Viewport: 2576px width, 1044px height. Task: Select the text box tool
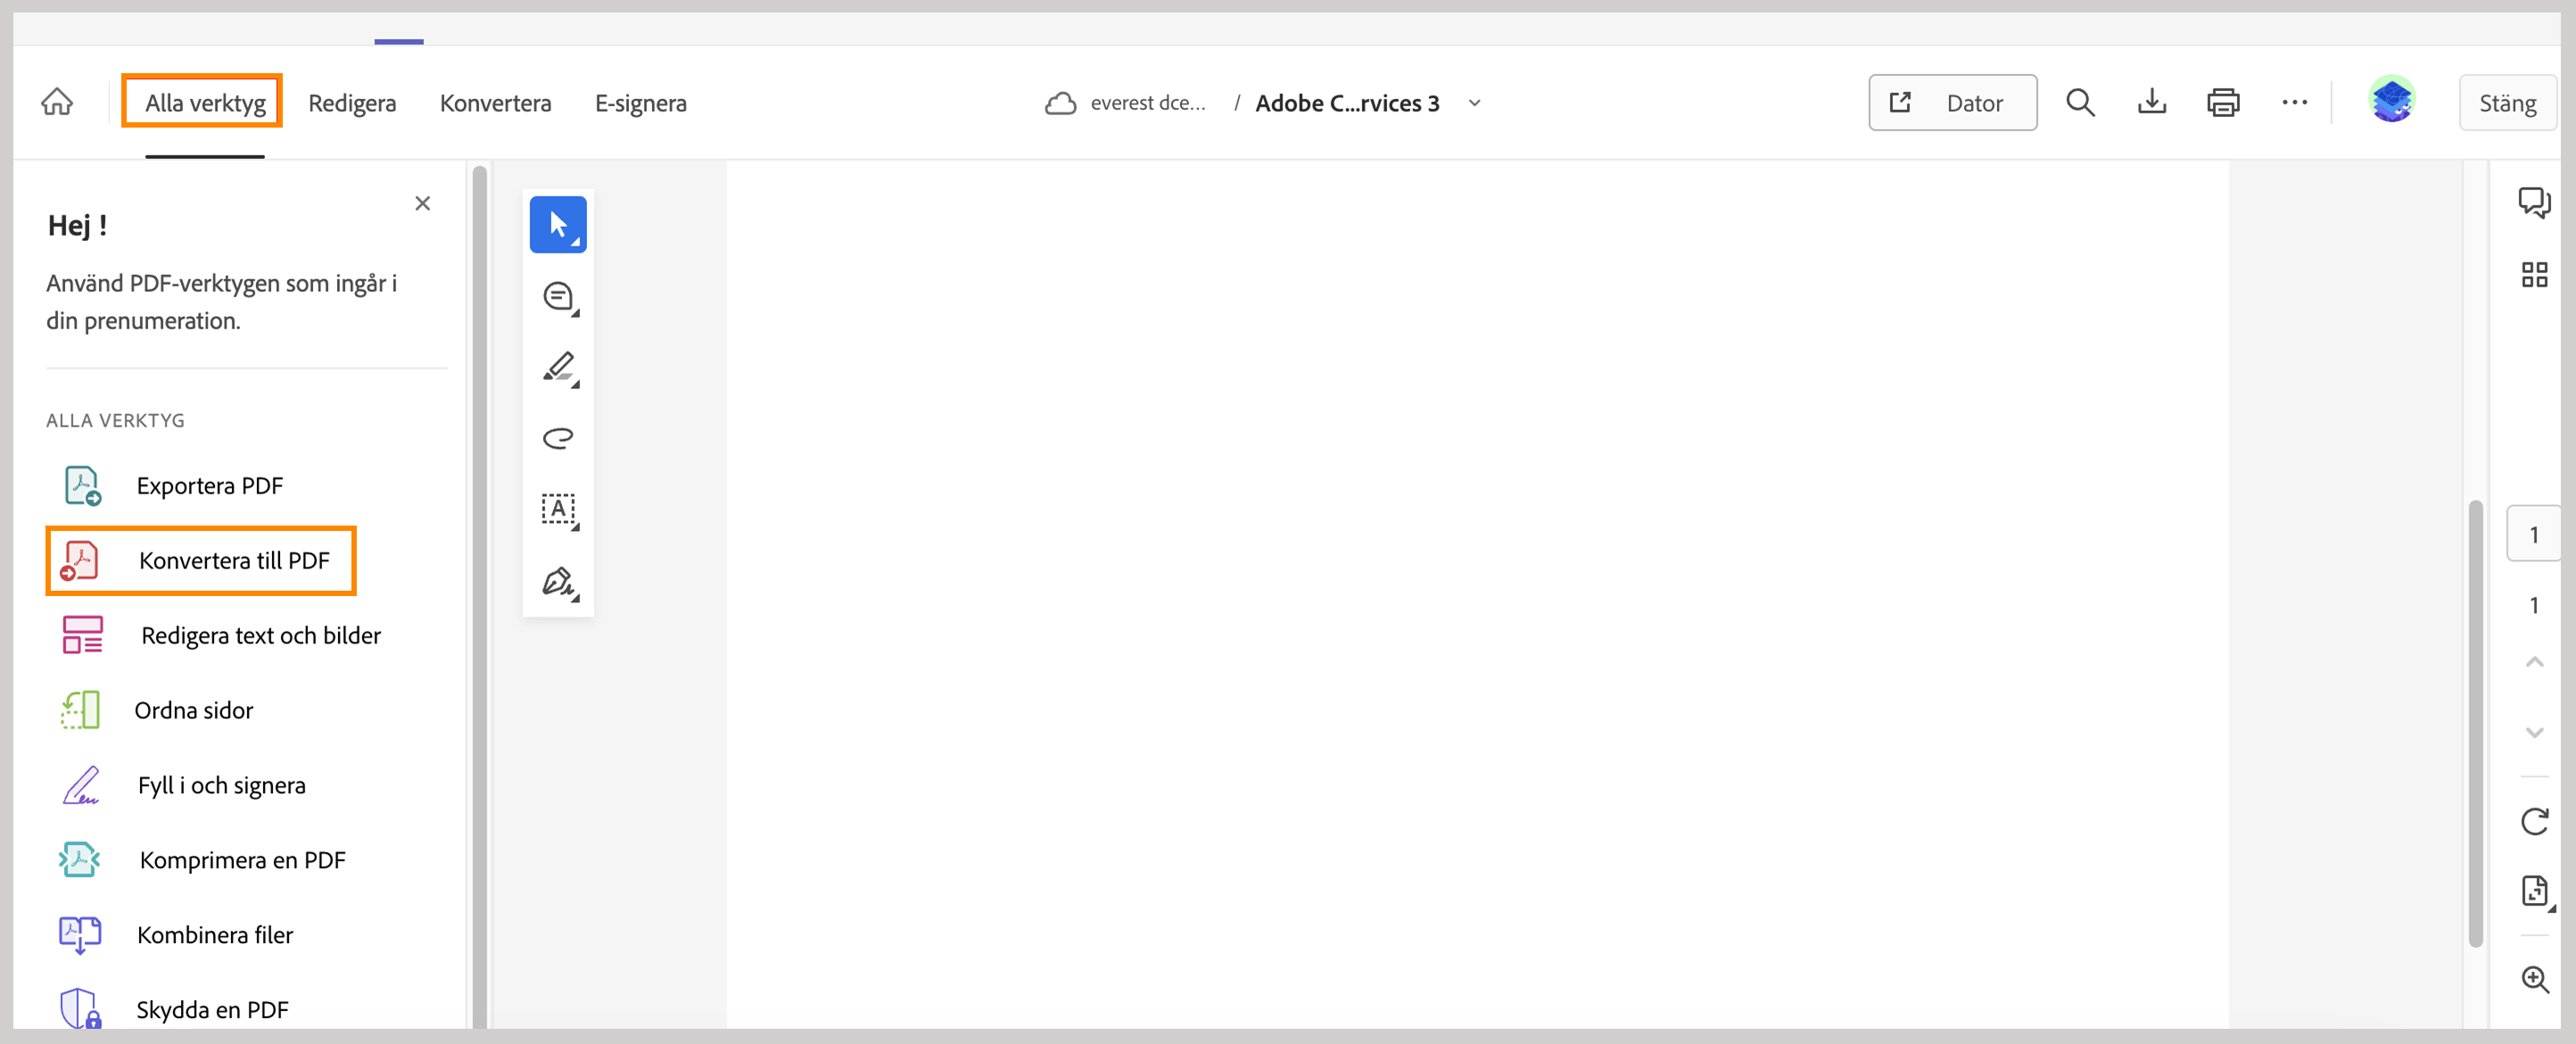[x=558, y=510]
